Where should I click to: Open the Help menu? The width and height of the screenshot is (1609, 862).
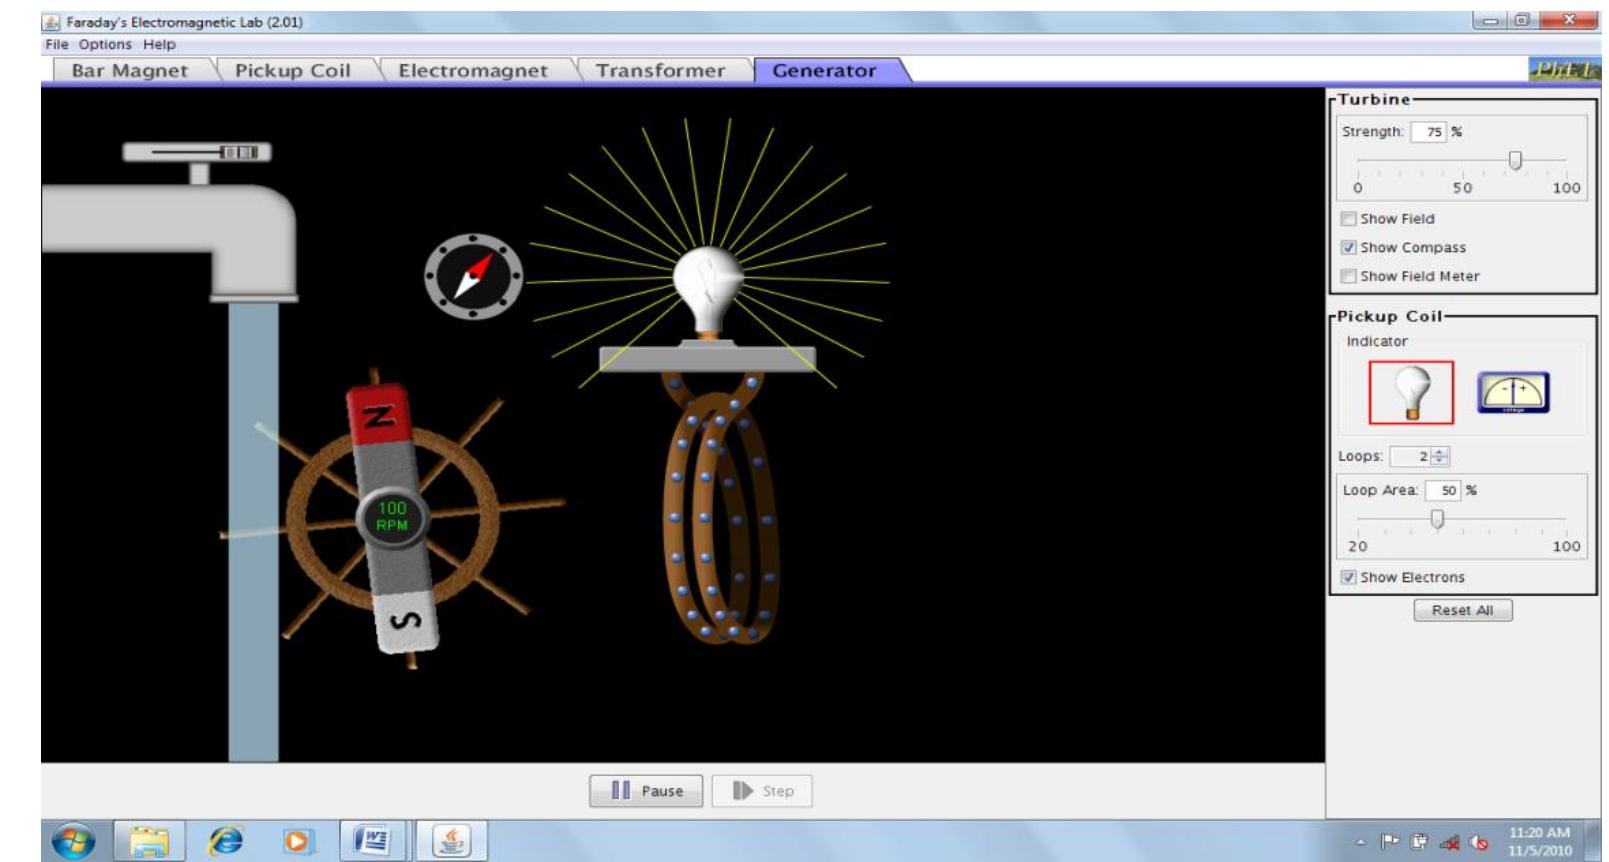159,44
